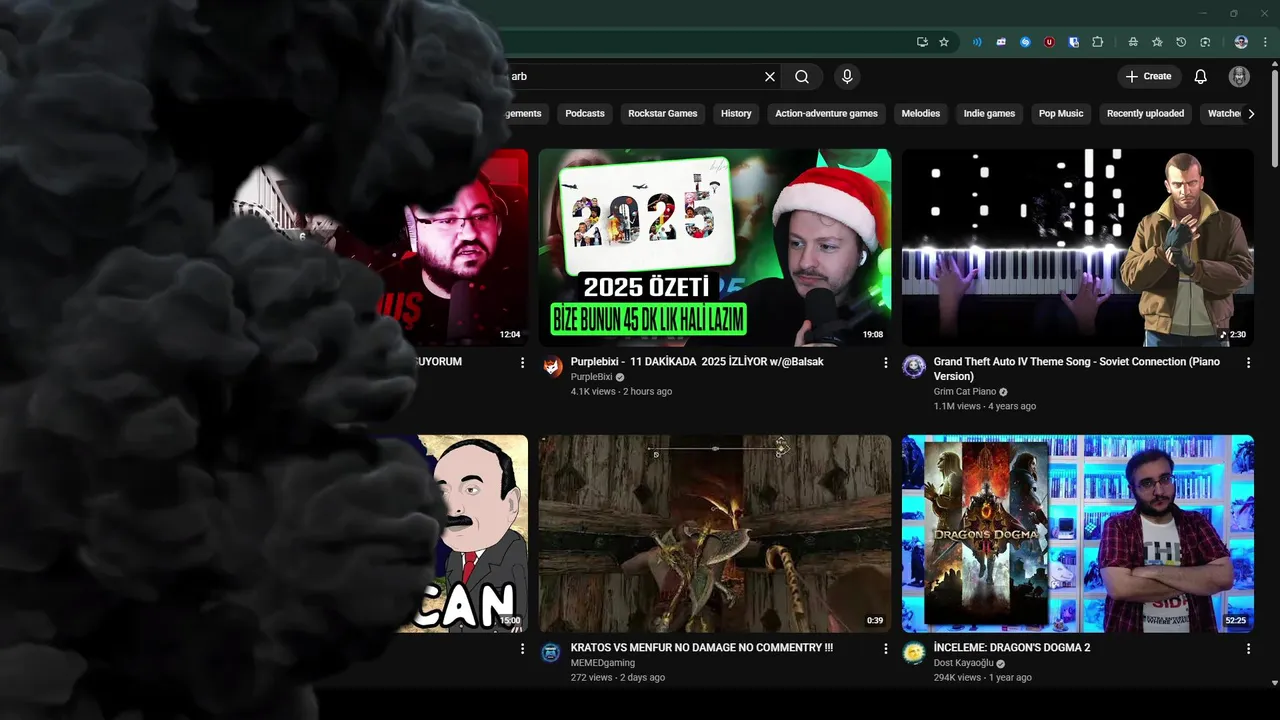Open the browser history clock icon

(x=1181, y=42)
